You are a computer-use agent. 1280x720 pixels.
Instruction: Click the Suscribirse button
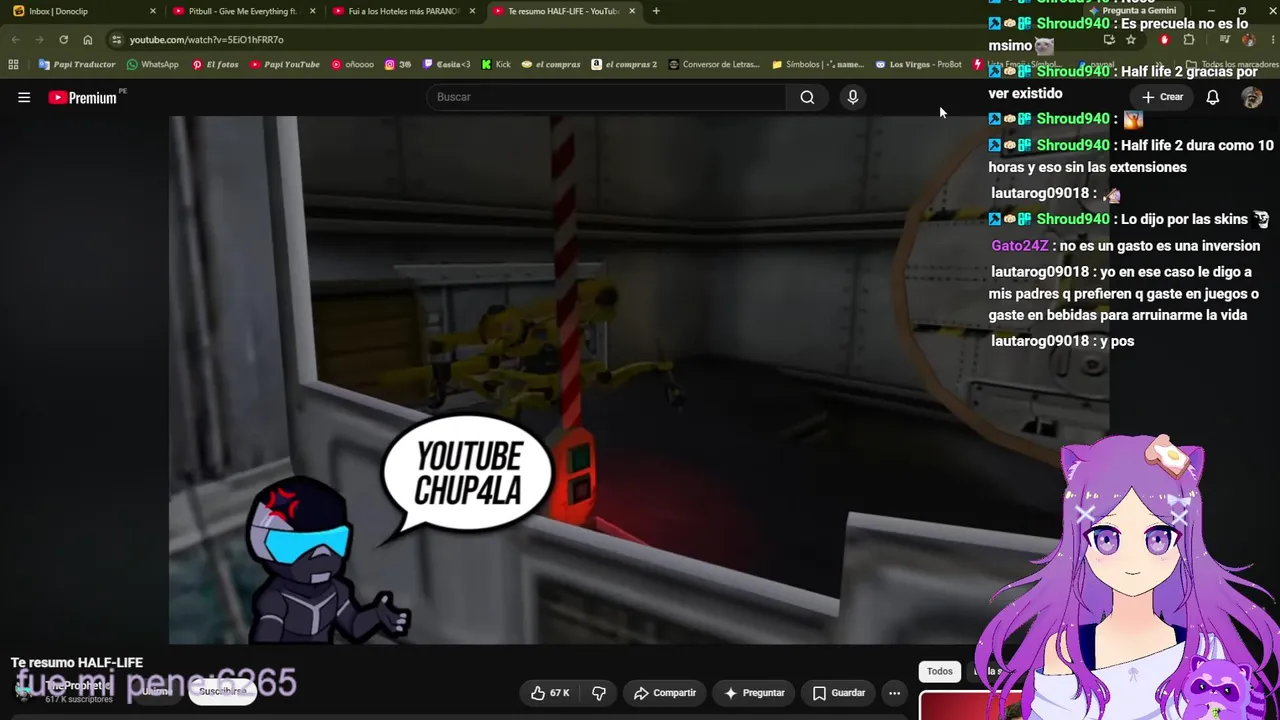coord(222,691)
